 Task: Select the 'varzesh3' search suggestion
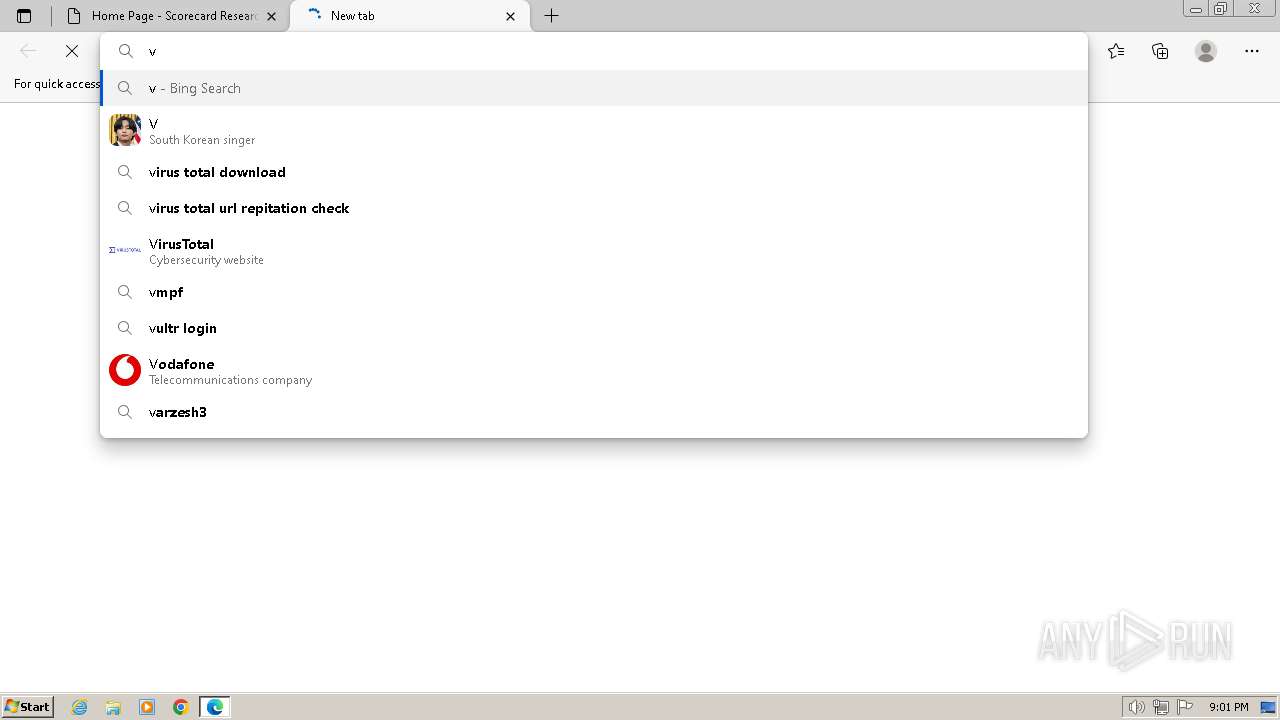pyautogui.click(x=594, y=412)
